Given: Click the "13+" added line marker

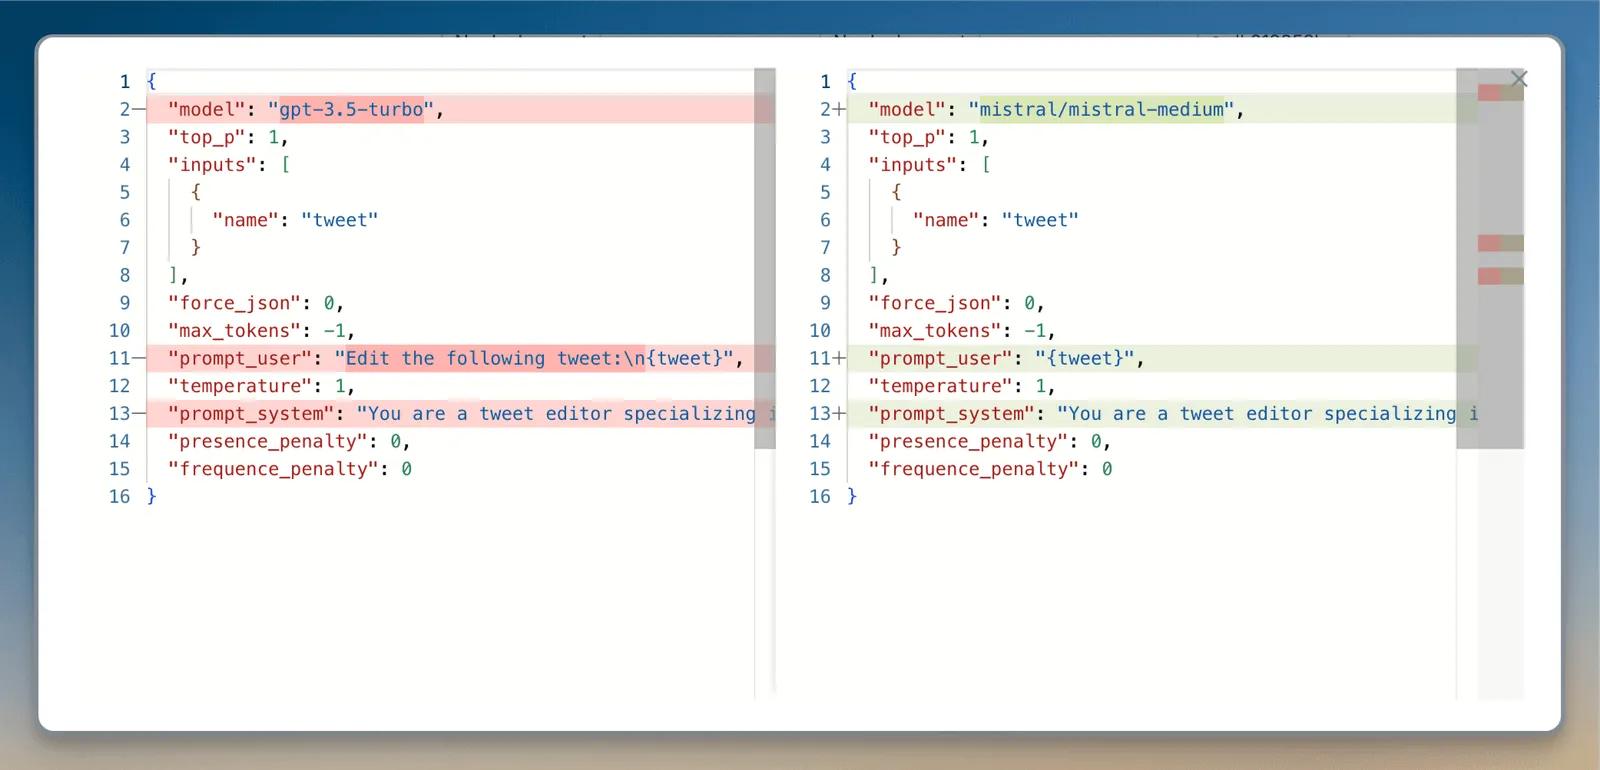Looking at the screenshot, I should pyautogui.click(x=827, y=413).
